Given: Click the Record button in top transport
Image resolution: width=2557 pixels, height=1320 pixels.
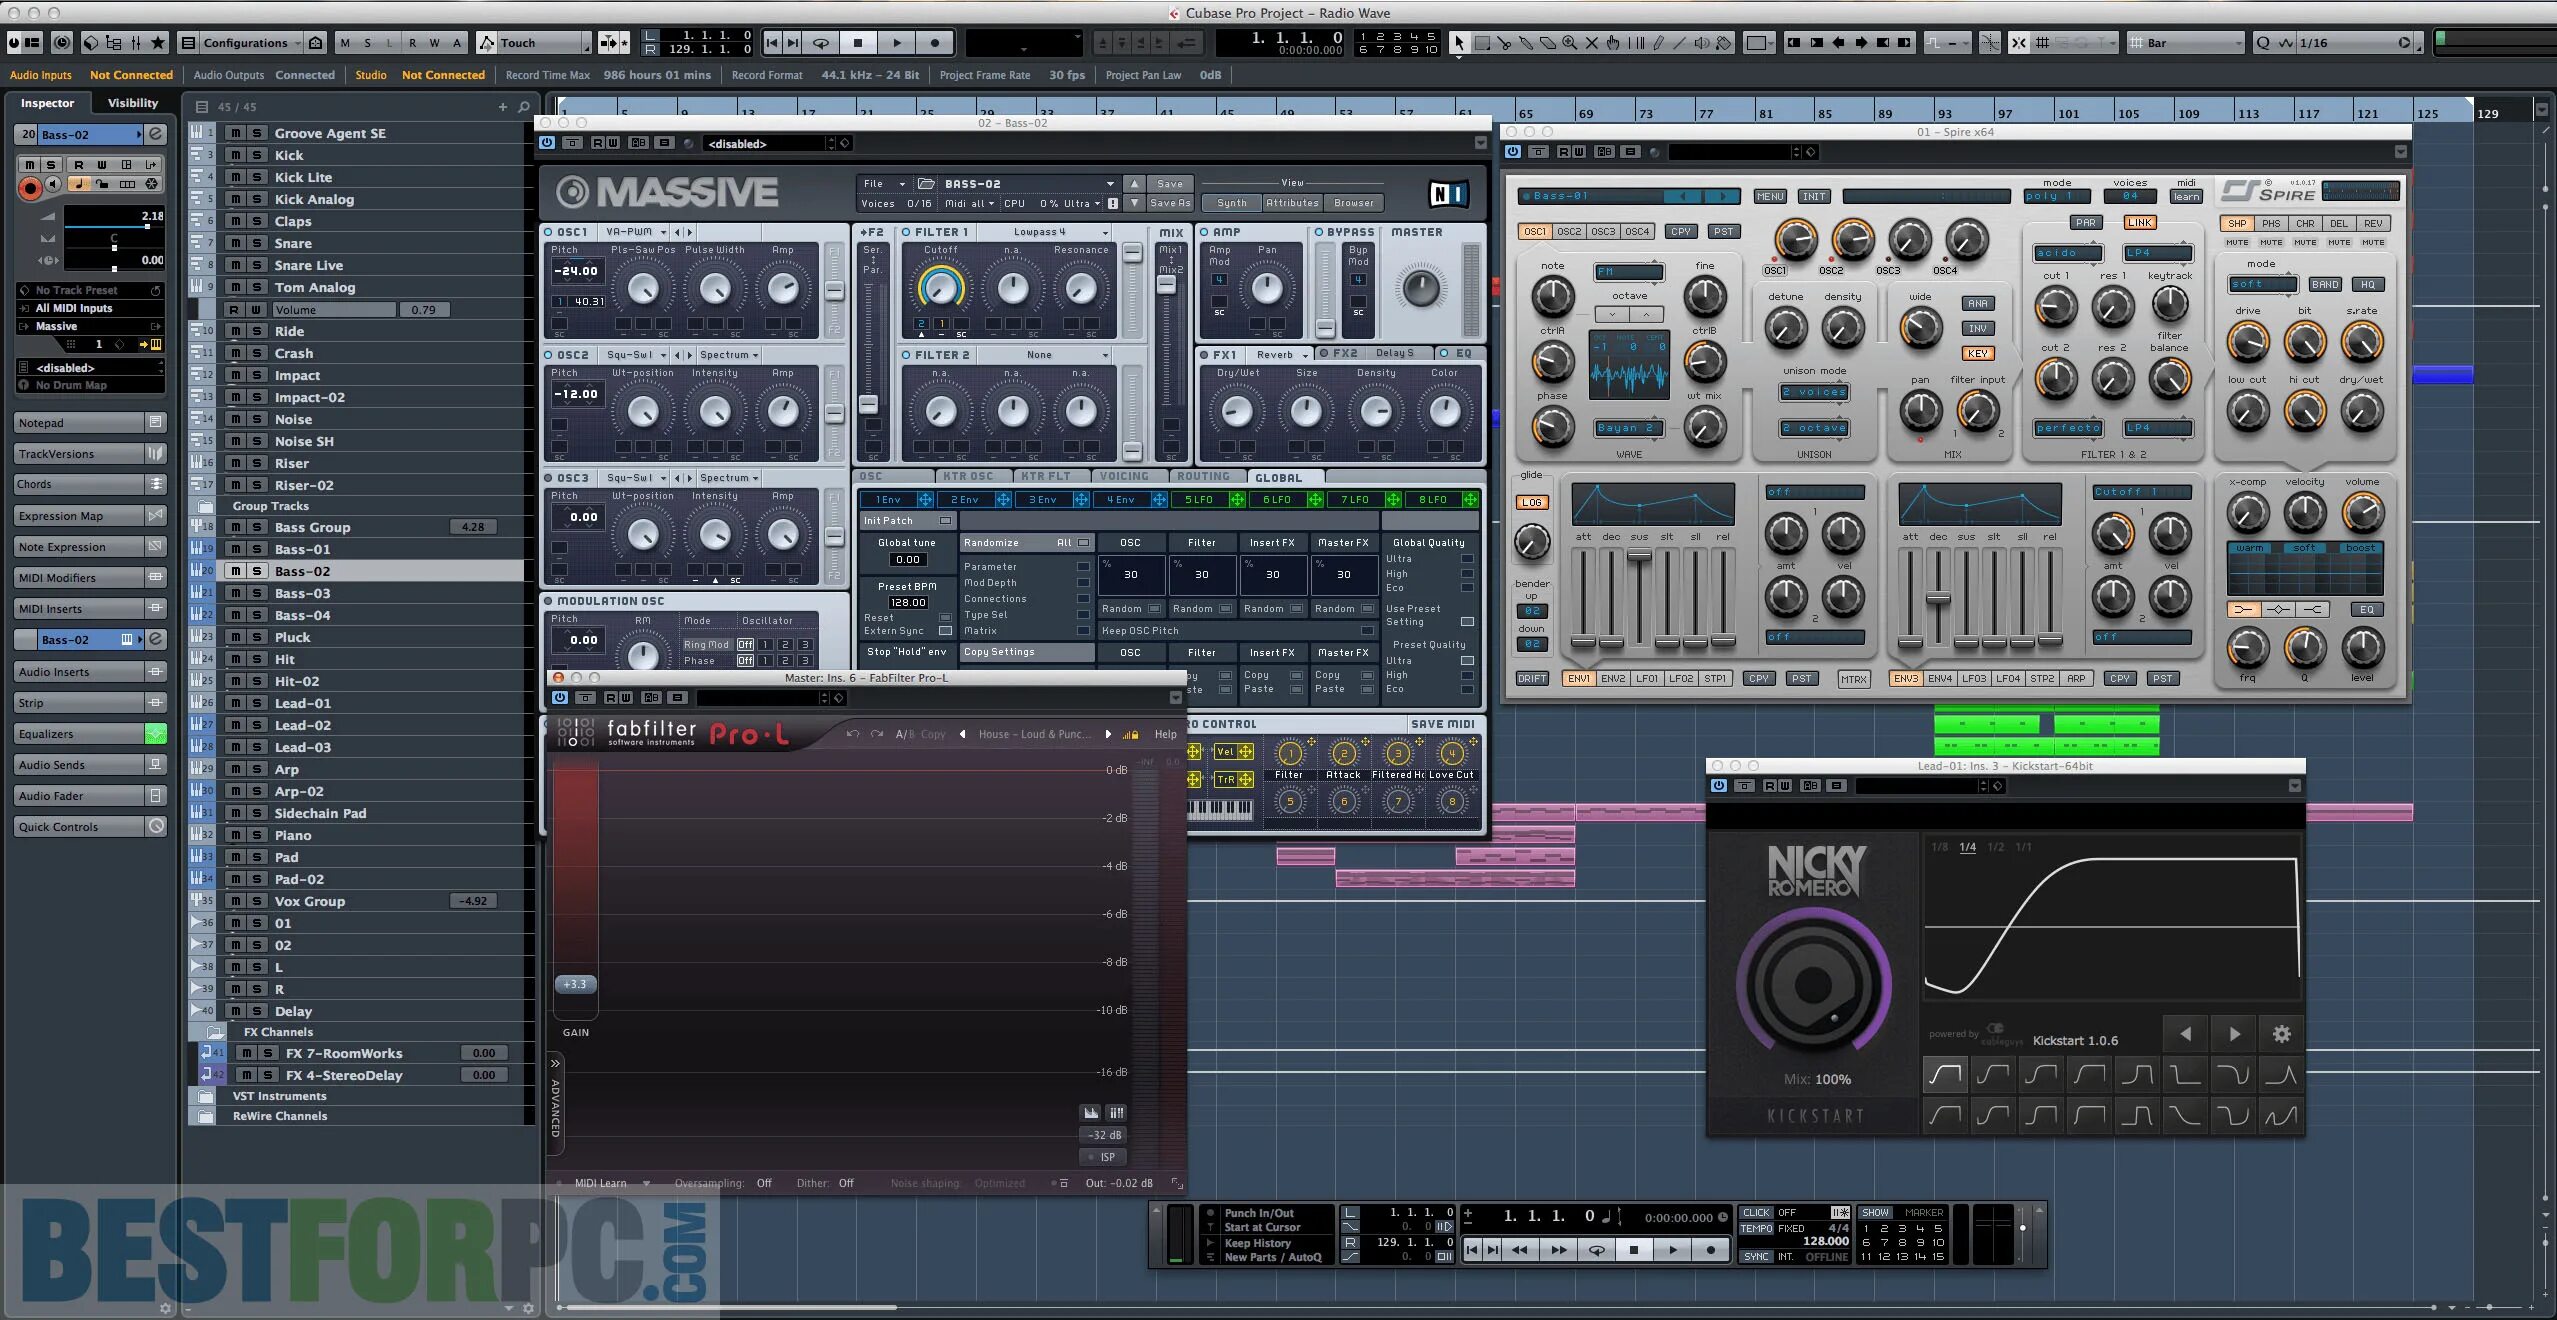Looking at the screenshot, I should [934, 43].
